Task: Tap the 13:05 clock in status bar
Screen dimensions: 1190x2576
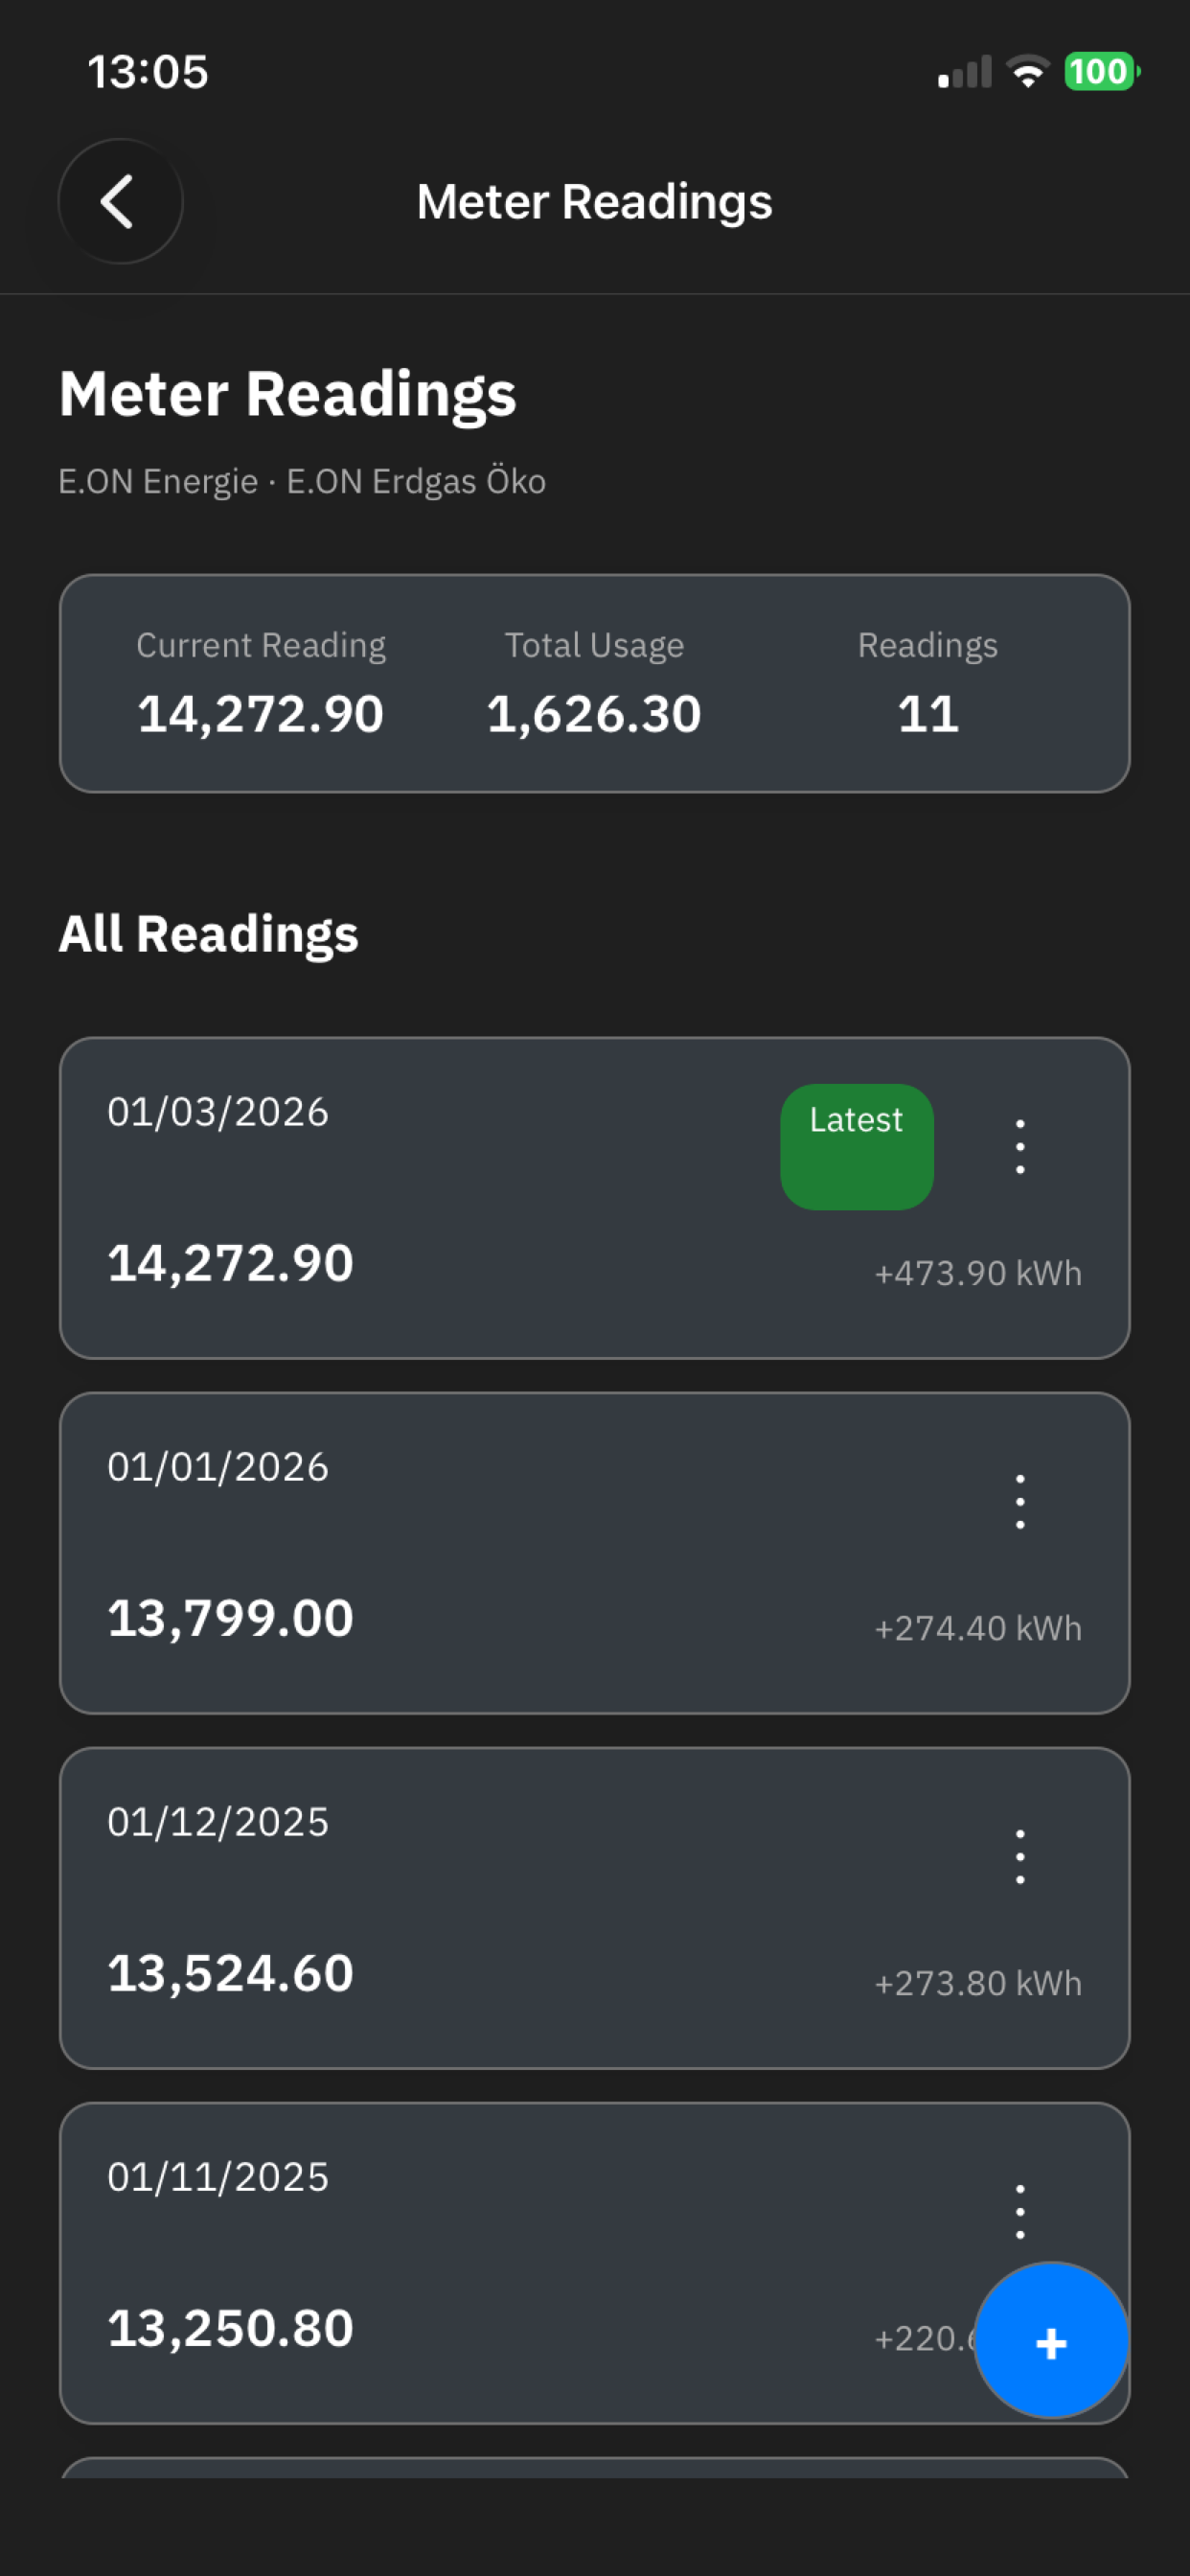Action: 148,72
